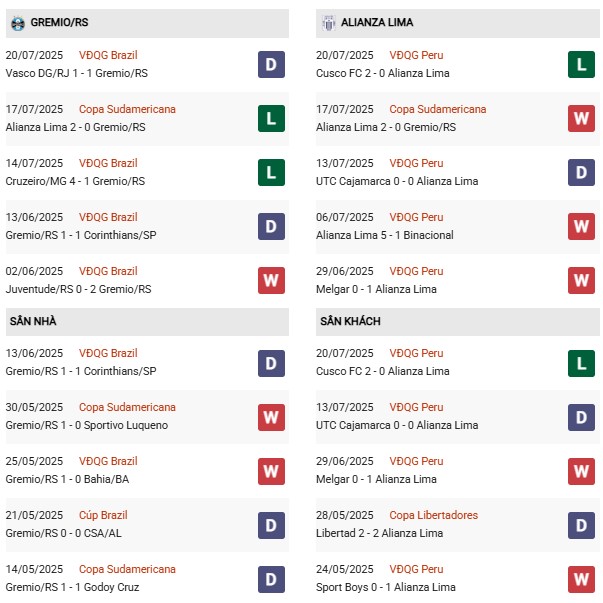The width and height of the screenshot is (603, 603).
Task: Select the L badge for Cruzeiro/MG match
Action: click(x=271, y=173)
